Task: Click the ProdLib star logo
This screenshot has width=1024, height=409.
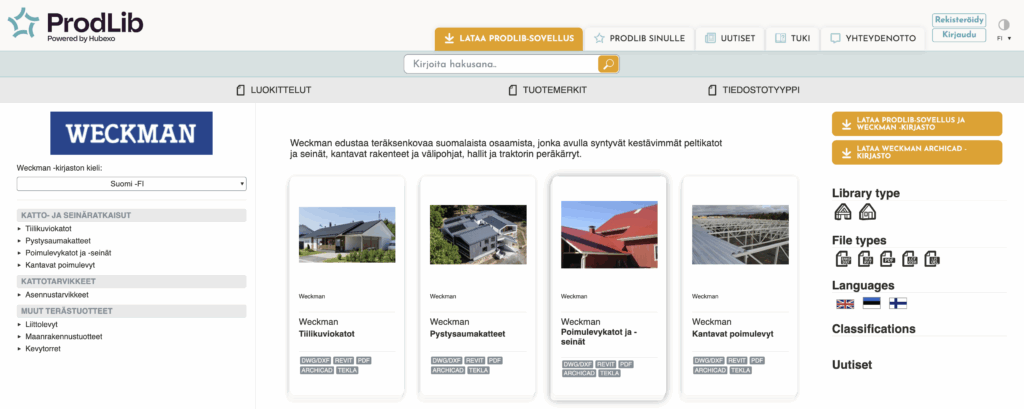Action: tap(25, 23)
